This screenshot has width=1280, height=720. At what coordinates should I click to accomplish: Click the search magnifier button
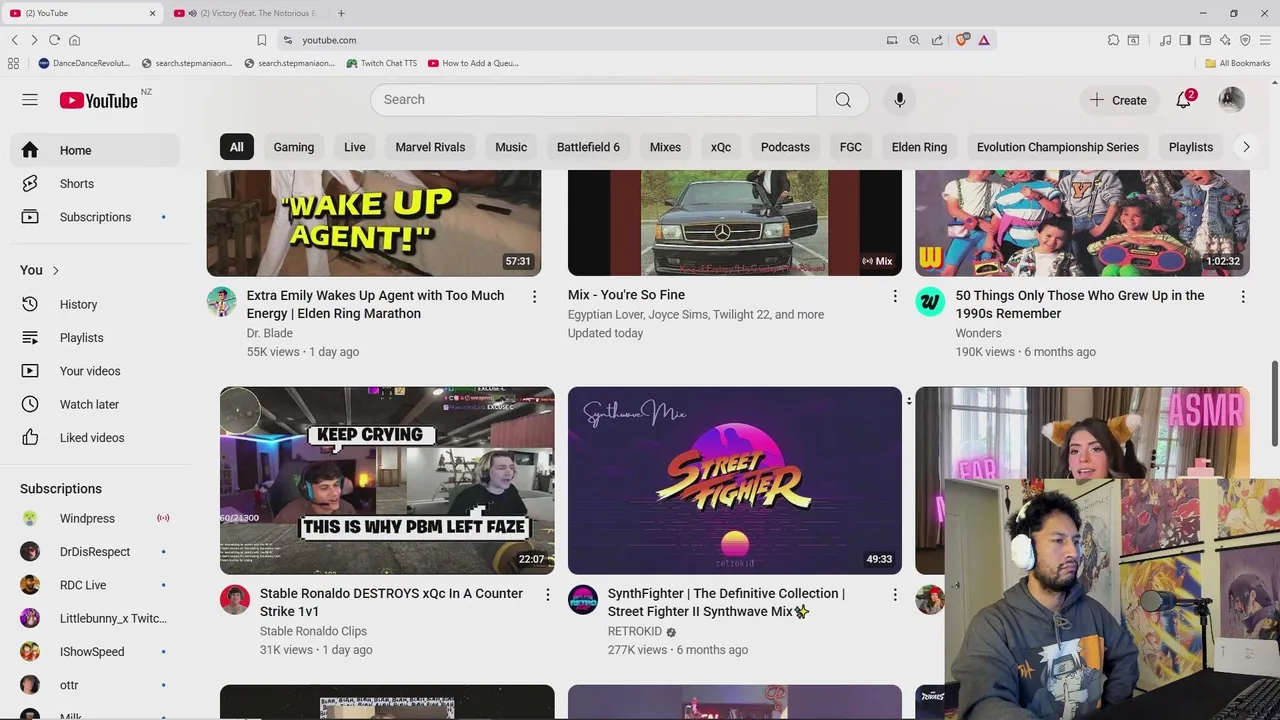[843, 100]
